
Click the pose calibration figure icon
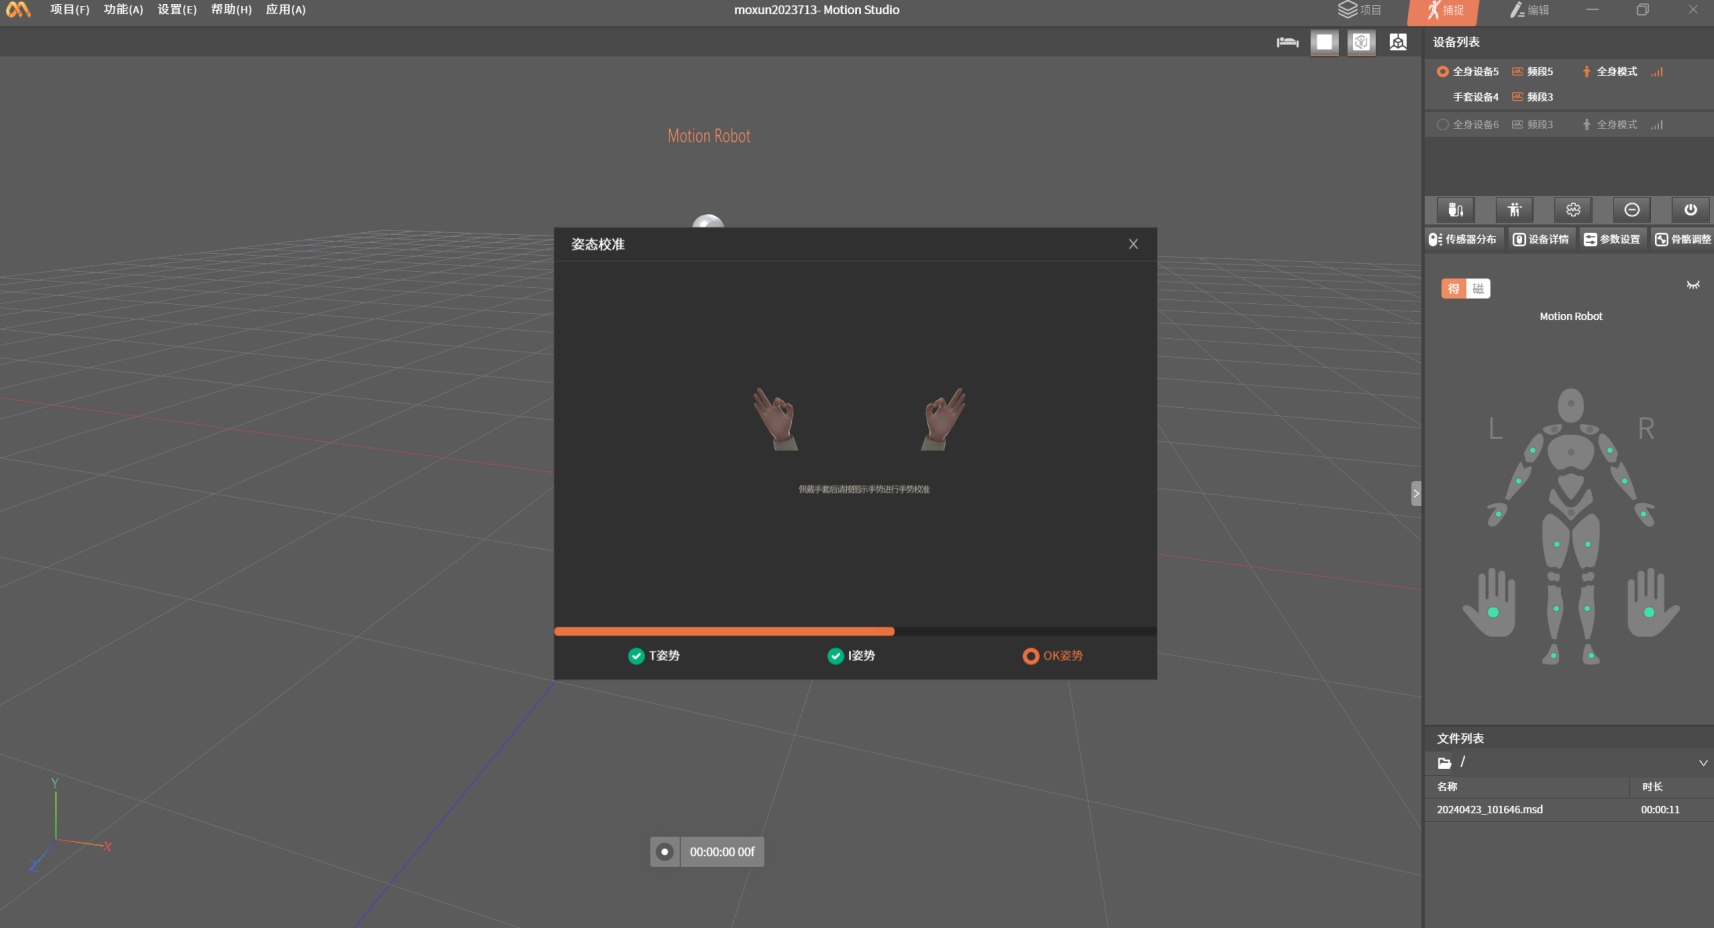point(1514,210)
